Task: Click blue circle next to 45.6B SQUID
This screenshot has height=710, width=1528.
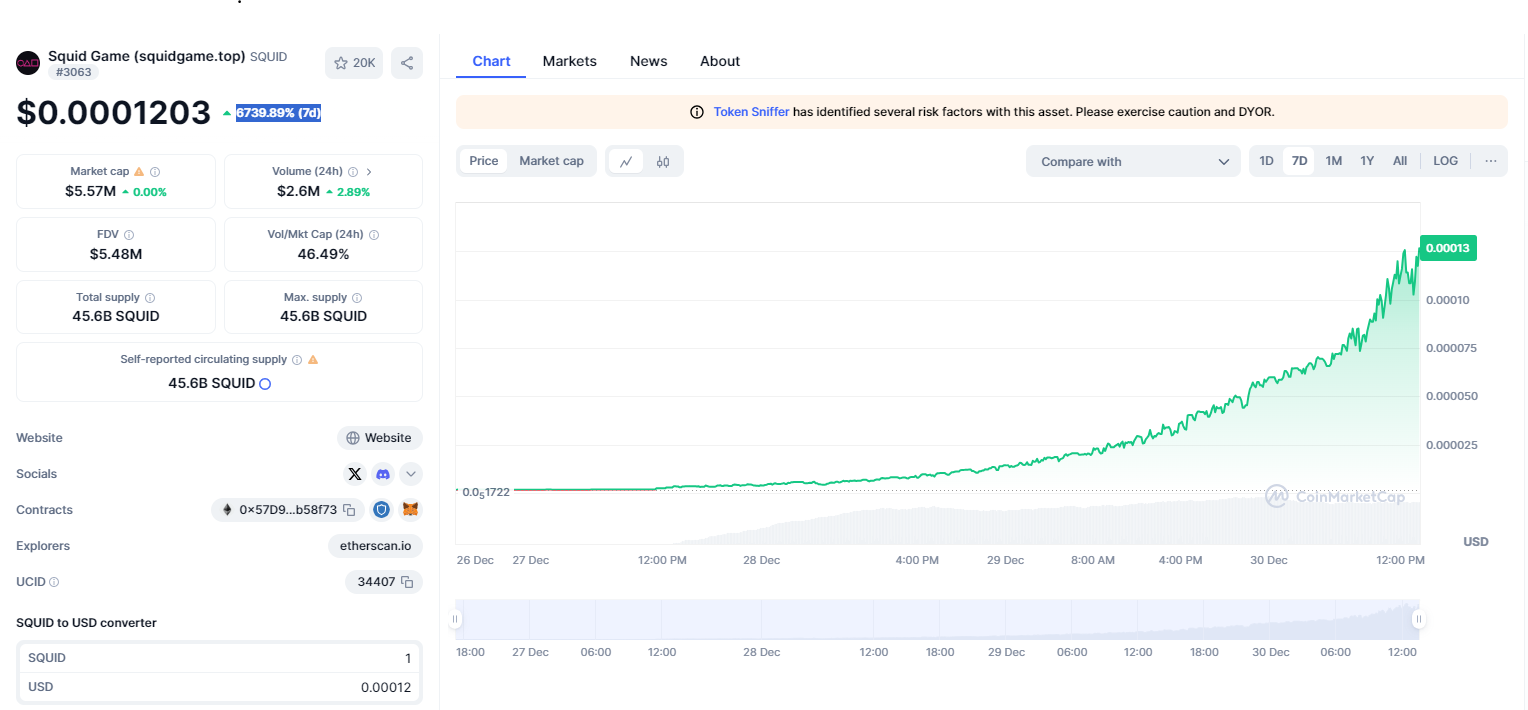Action: point(265,383)
